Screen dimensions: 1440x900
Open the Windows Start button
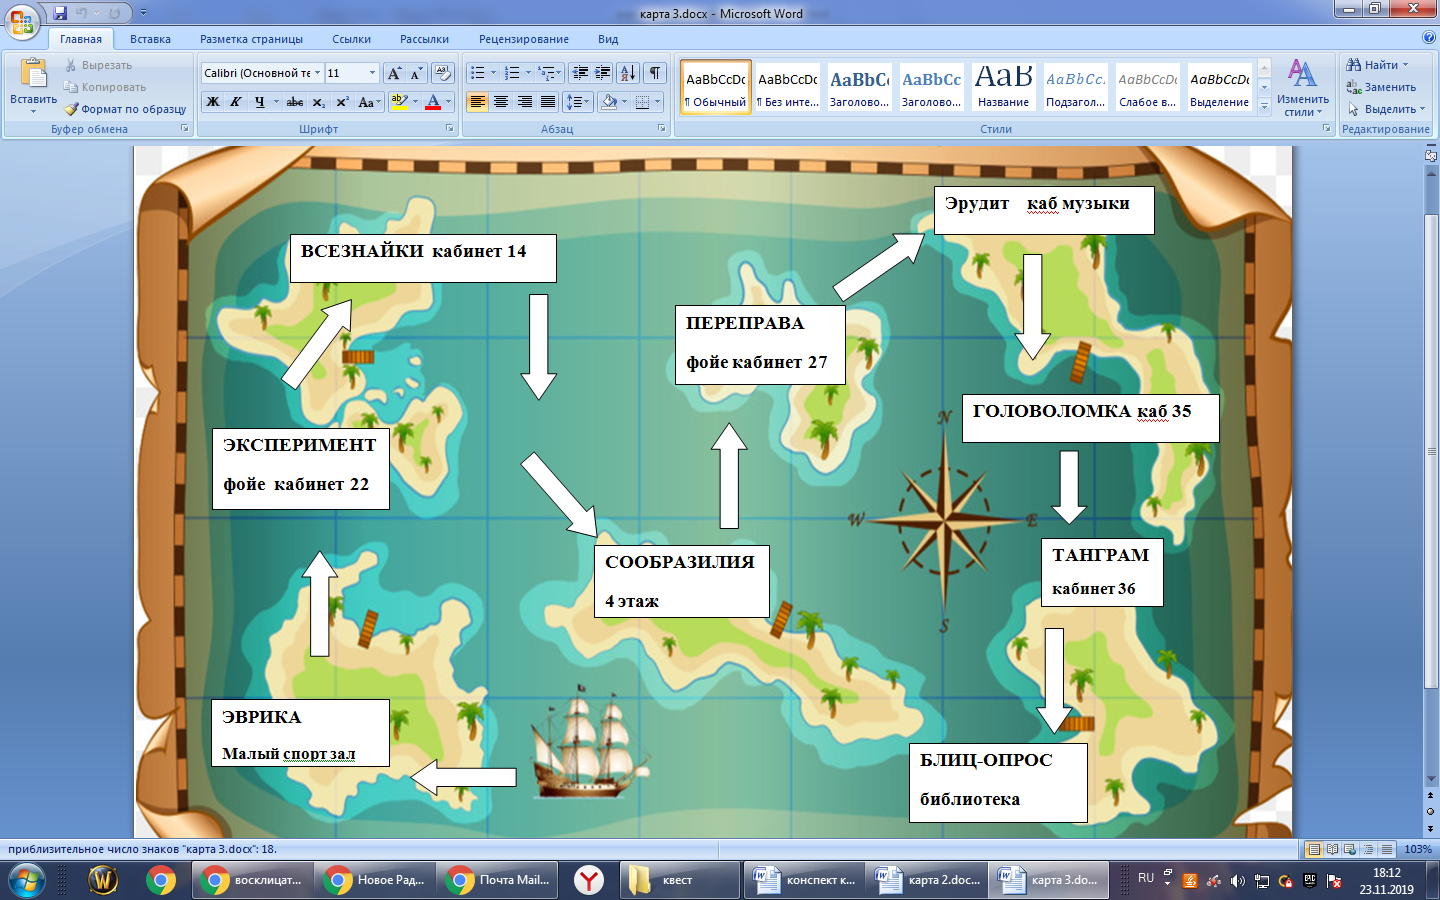27,880
